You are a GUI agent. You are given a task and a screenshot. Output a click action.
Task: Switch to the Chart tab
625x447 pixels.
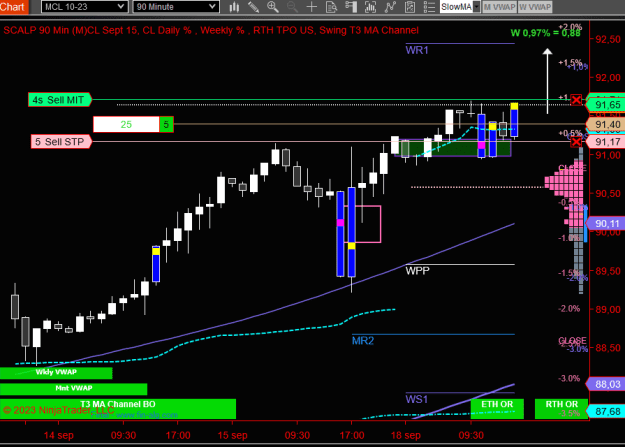14,7
